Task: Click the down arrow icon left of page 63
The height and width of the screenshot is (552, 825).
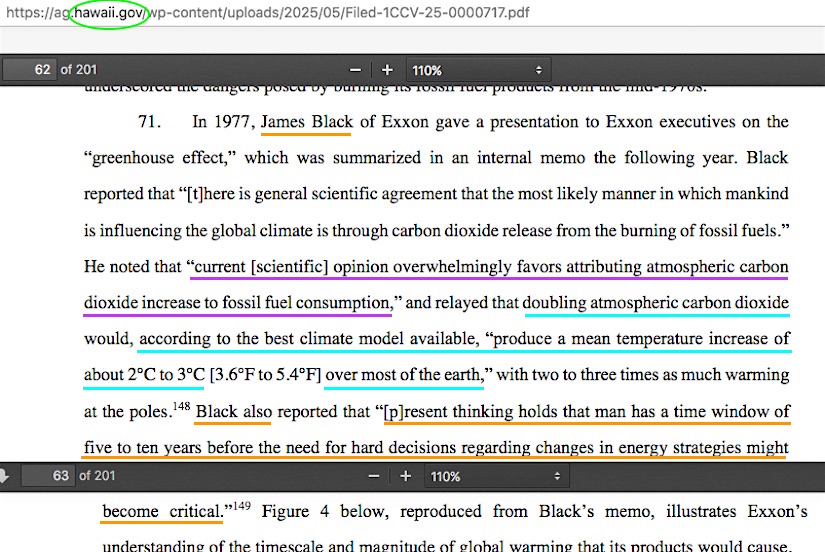Action: click(4, 476)
